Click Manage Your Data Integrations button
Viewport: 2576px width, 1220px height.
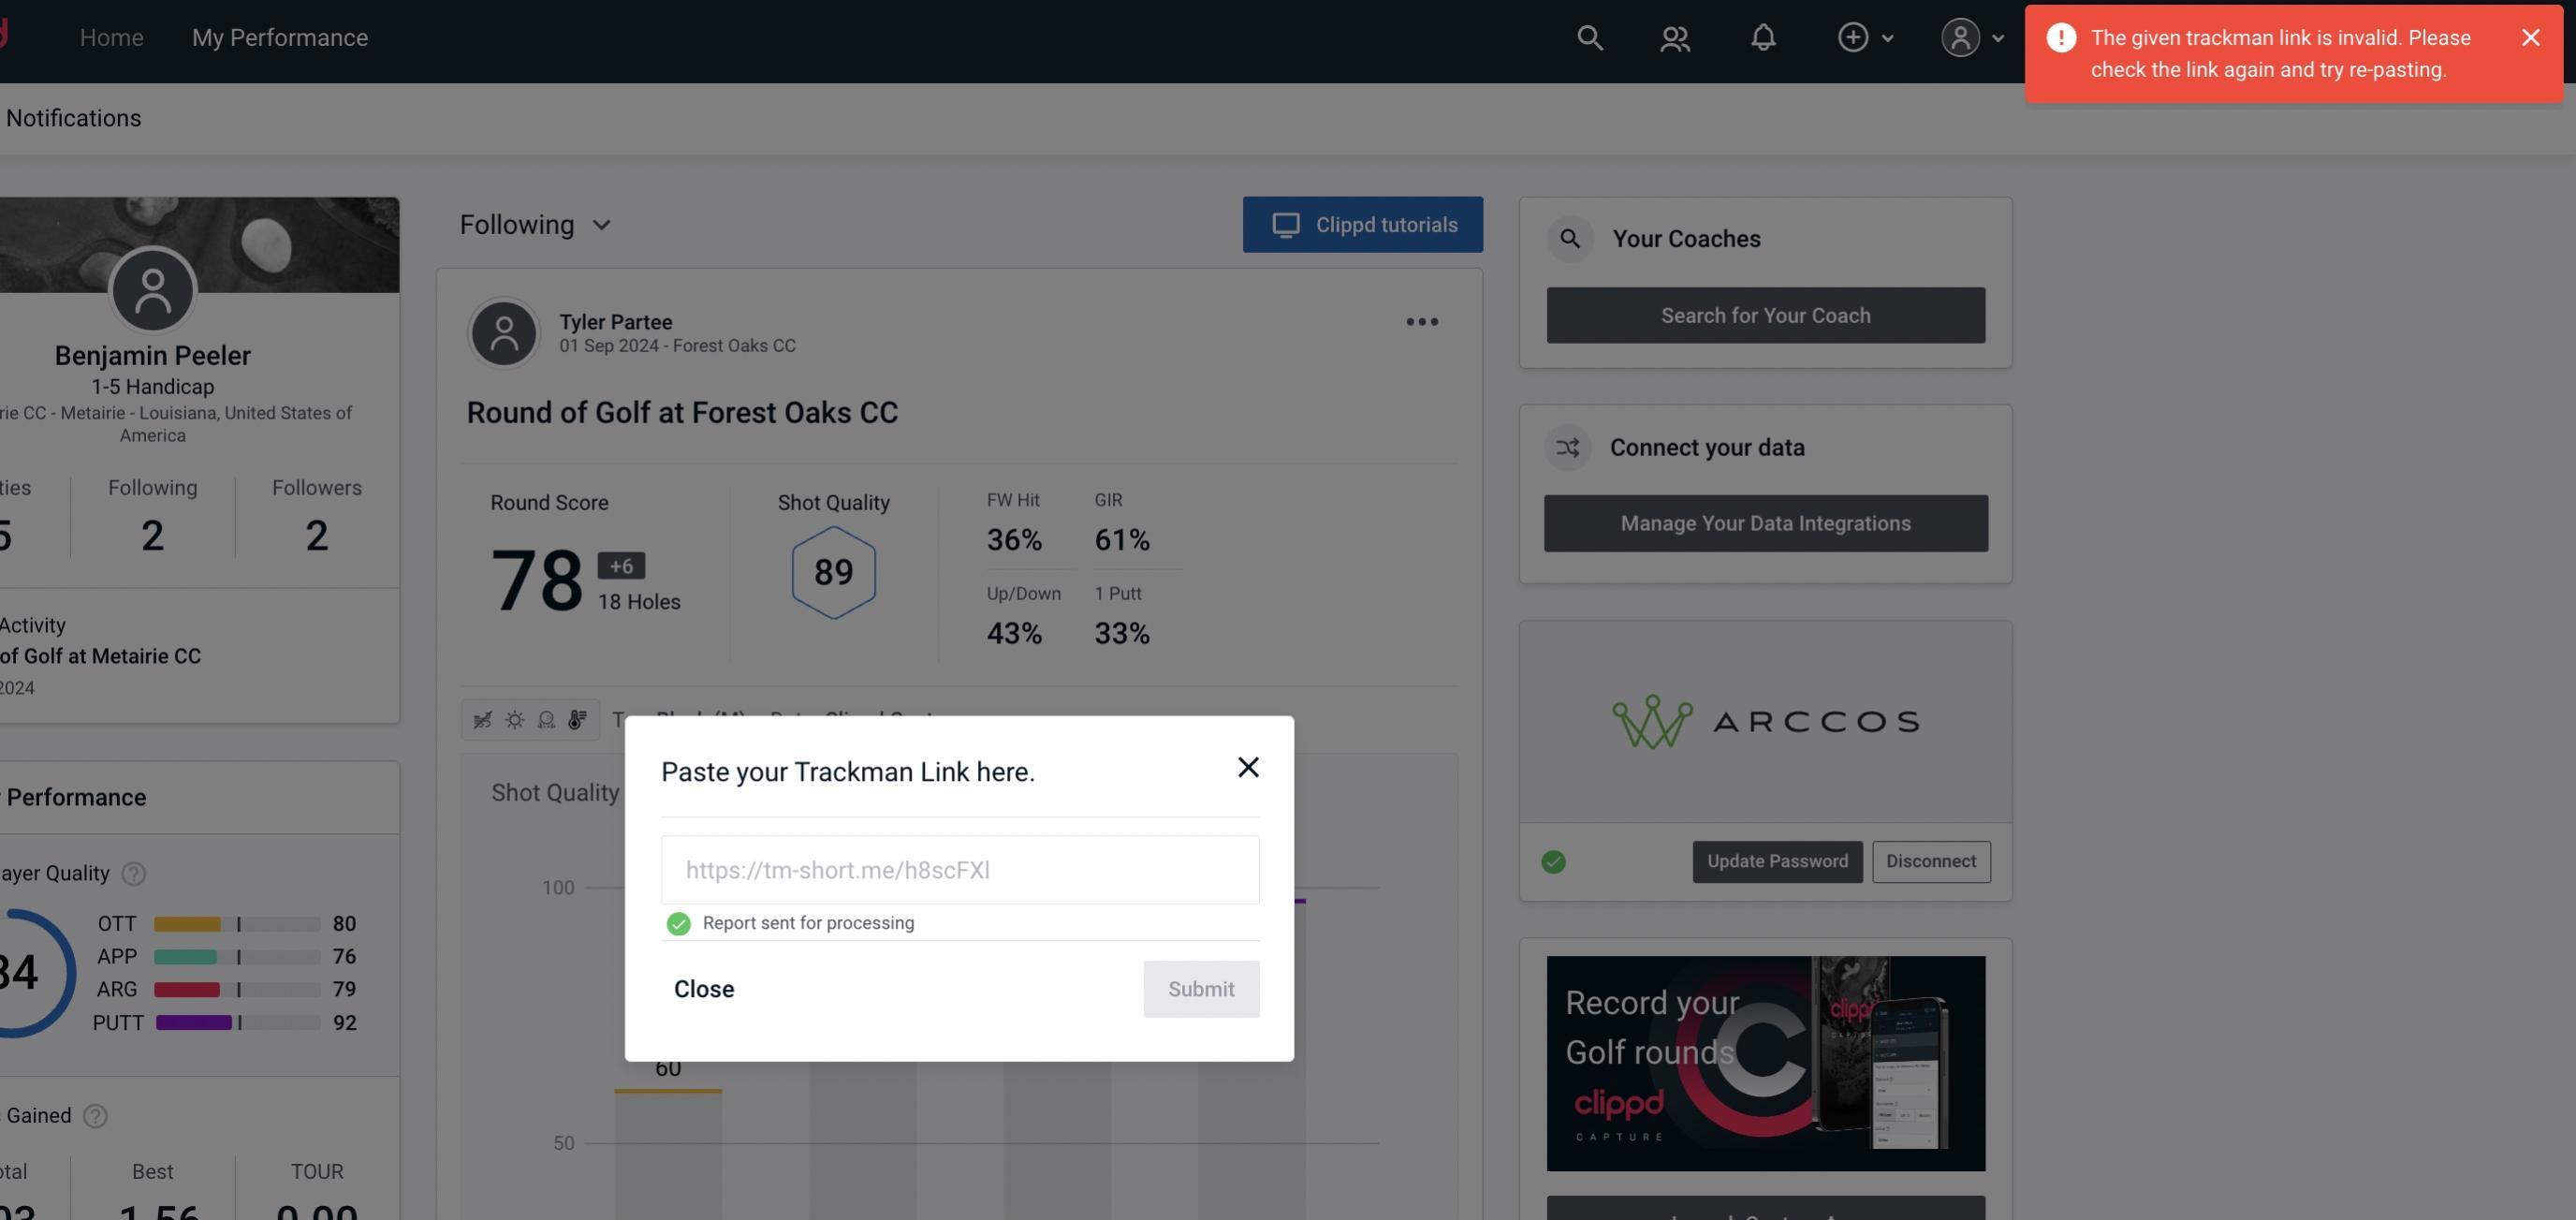coord(1766,522)
